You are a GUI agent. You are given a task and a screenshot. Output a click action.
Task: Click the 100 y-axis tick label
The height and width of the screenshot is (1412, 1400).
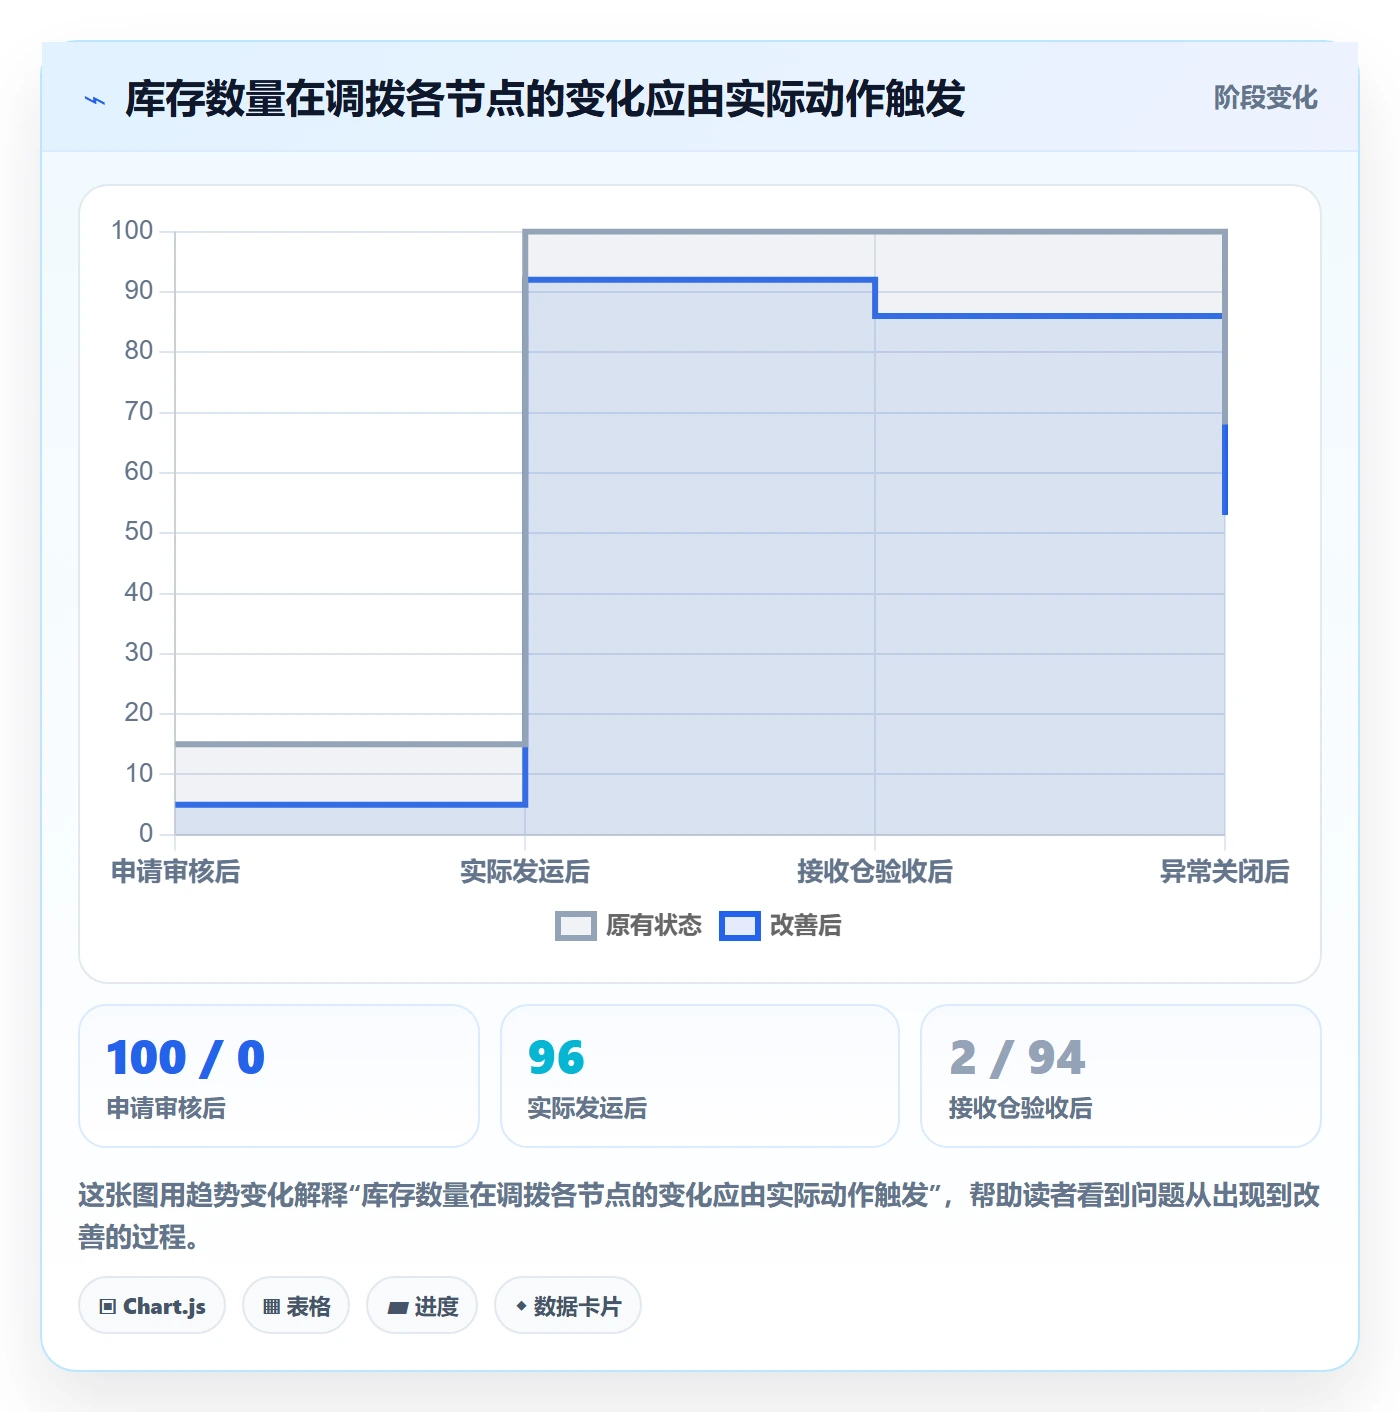point(132,231)
